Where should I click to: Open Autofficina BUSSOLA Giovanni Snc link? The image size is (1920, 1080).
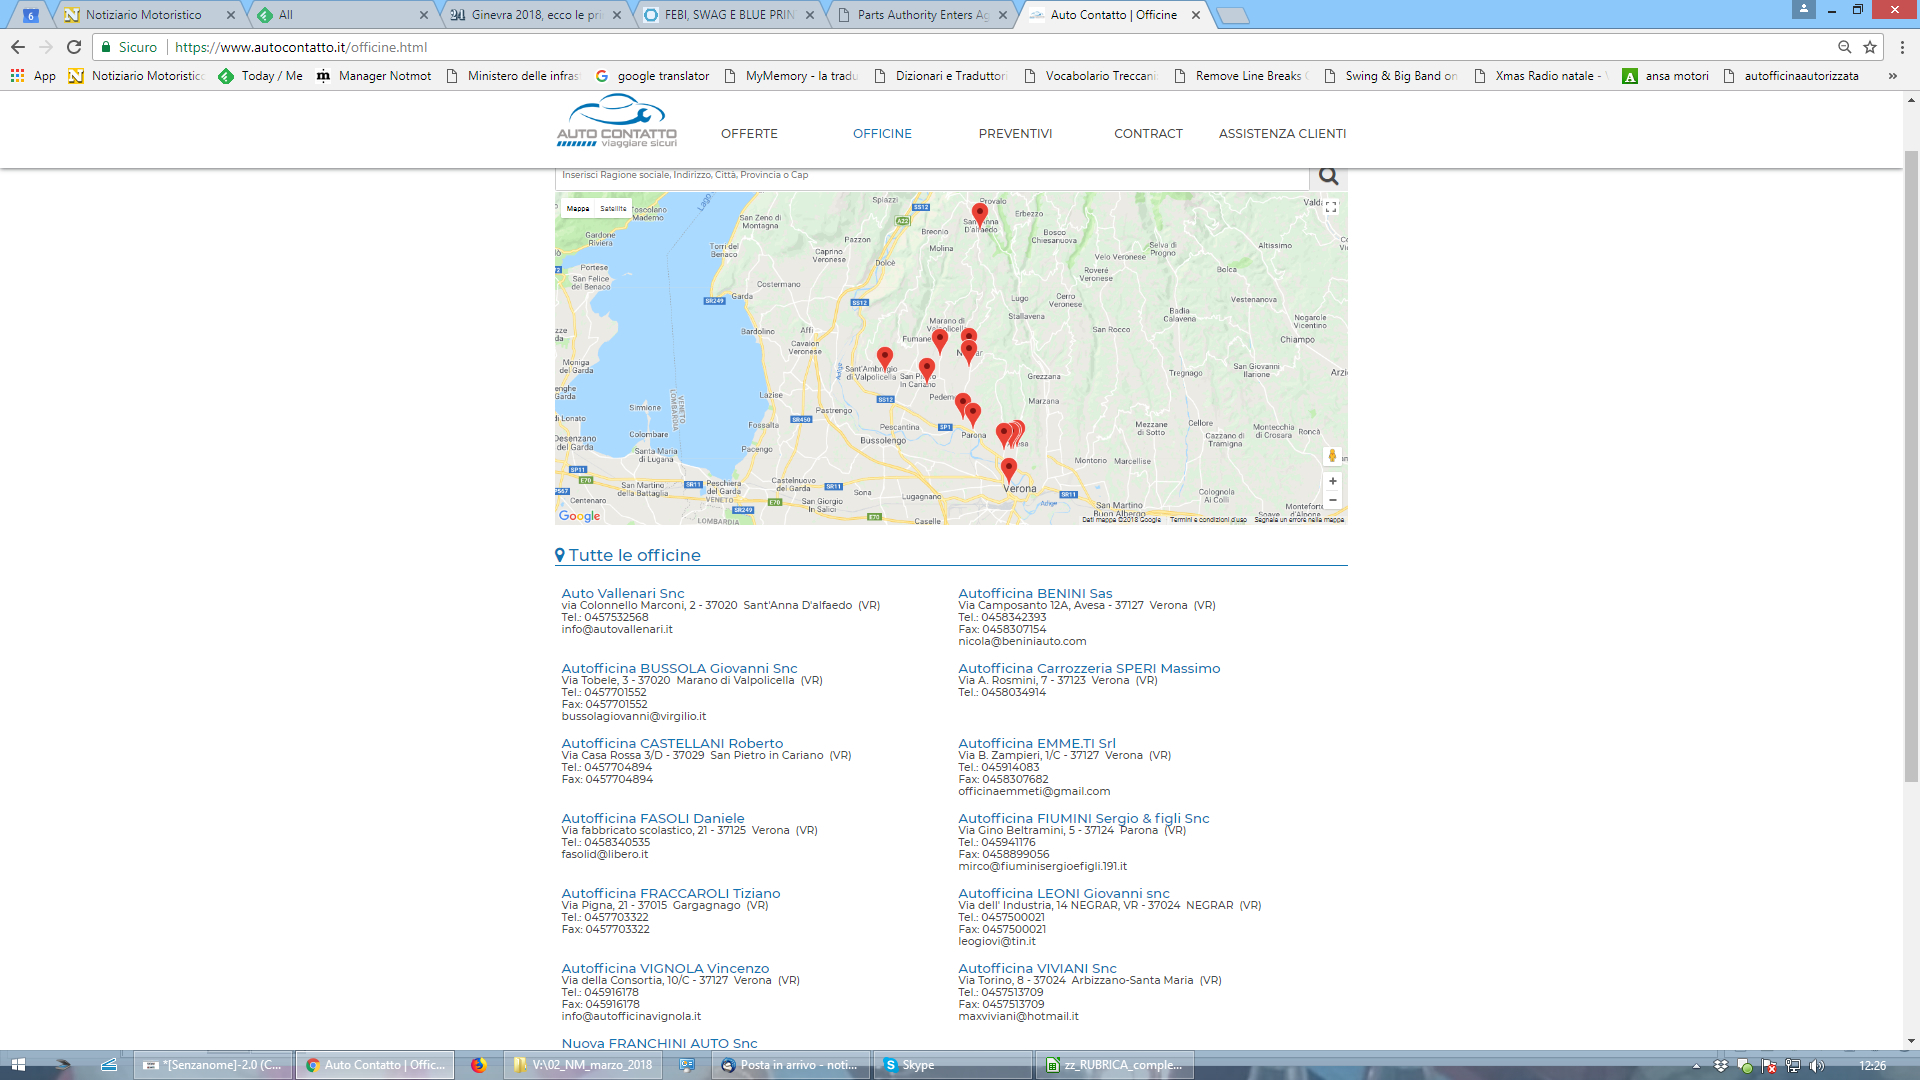click(679, 669)
